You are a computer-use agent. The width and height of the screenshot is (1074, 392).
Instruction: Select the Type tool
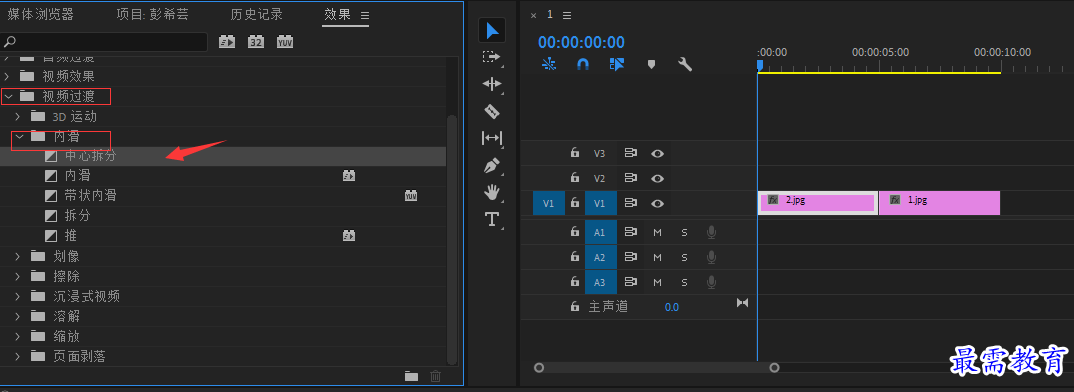tap(492, 219)
